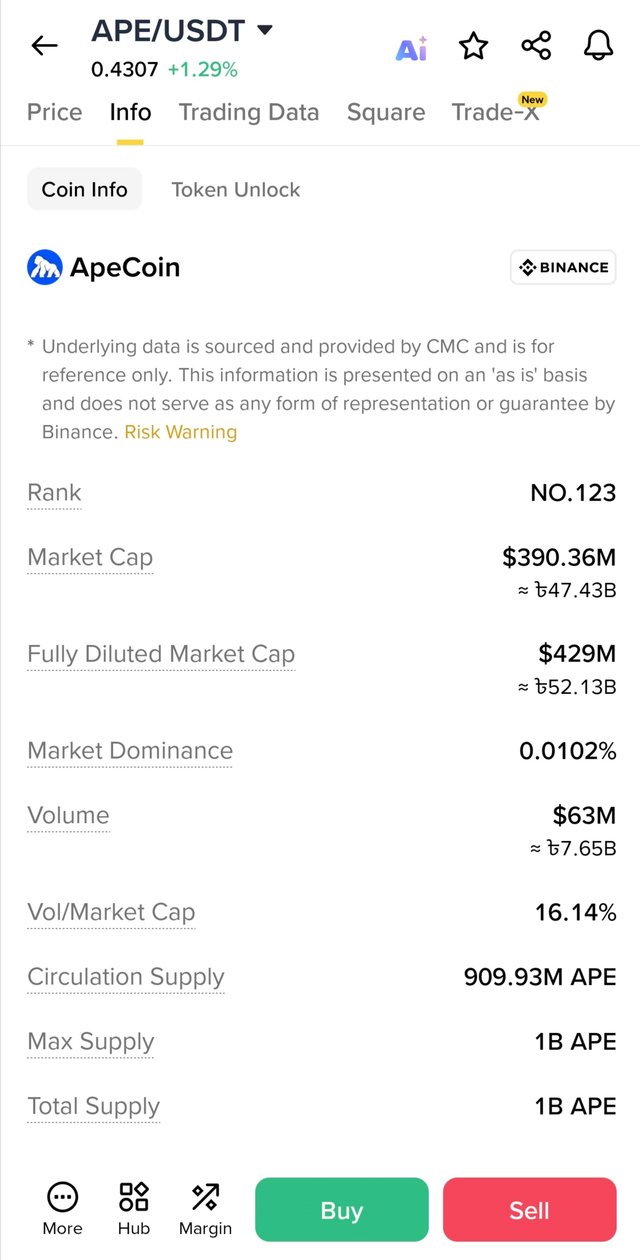Add APE/USDT to favorites star

(473, 46)
